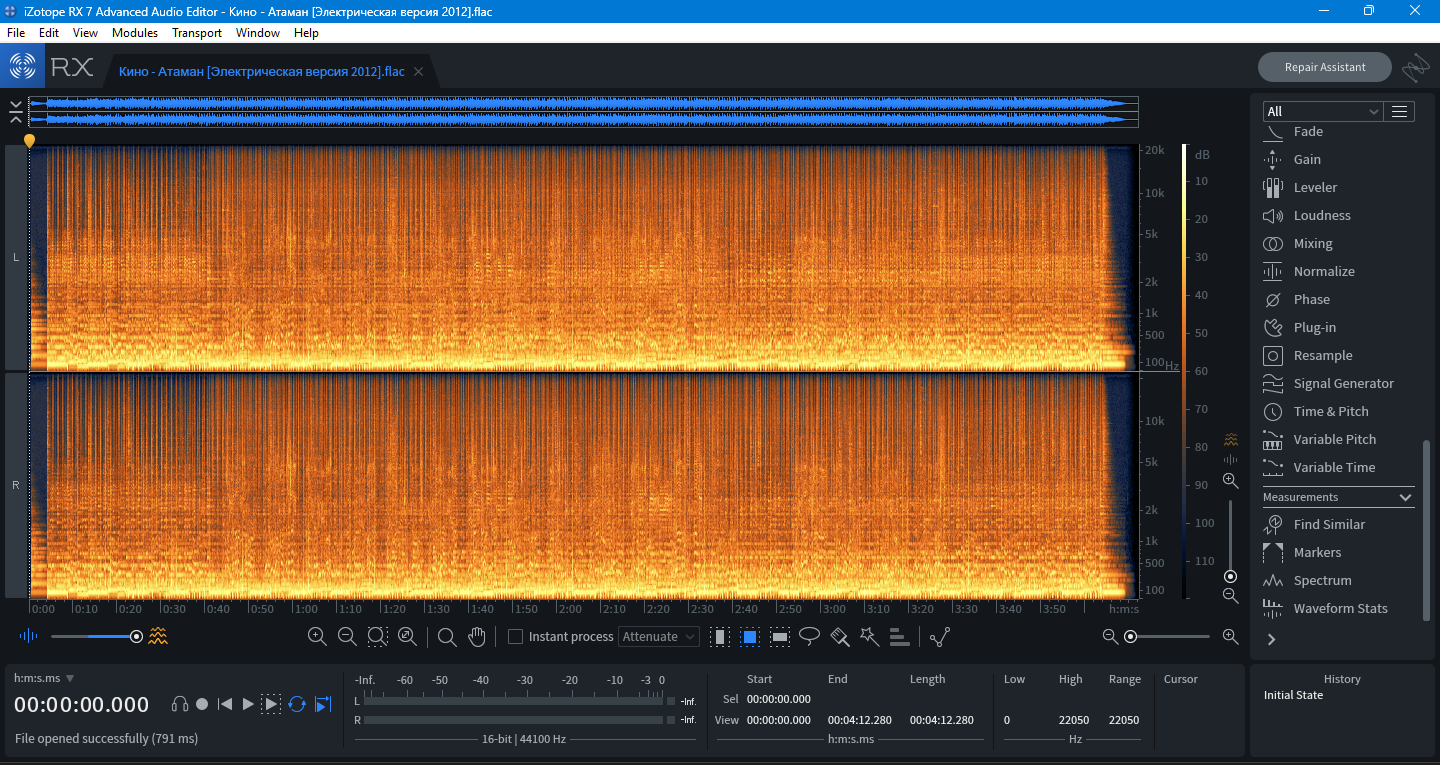
Task: Launch the Repair Assistant
Action: [x=1324, y=67]
